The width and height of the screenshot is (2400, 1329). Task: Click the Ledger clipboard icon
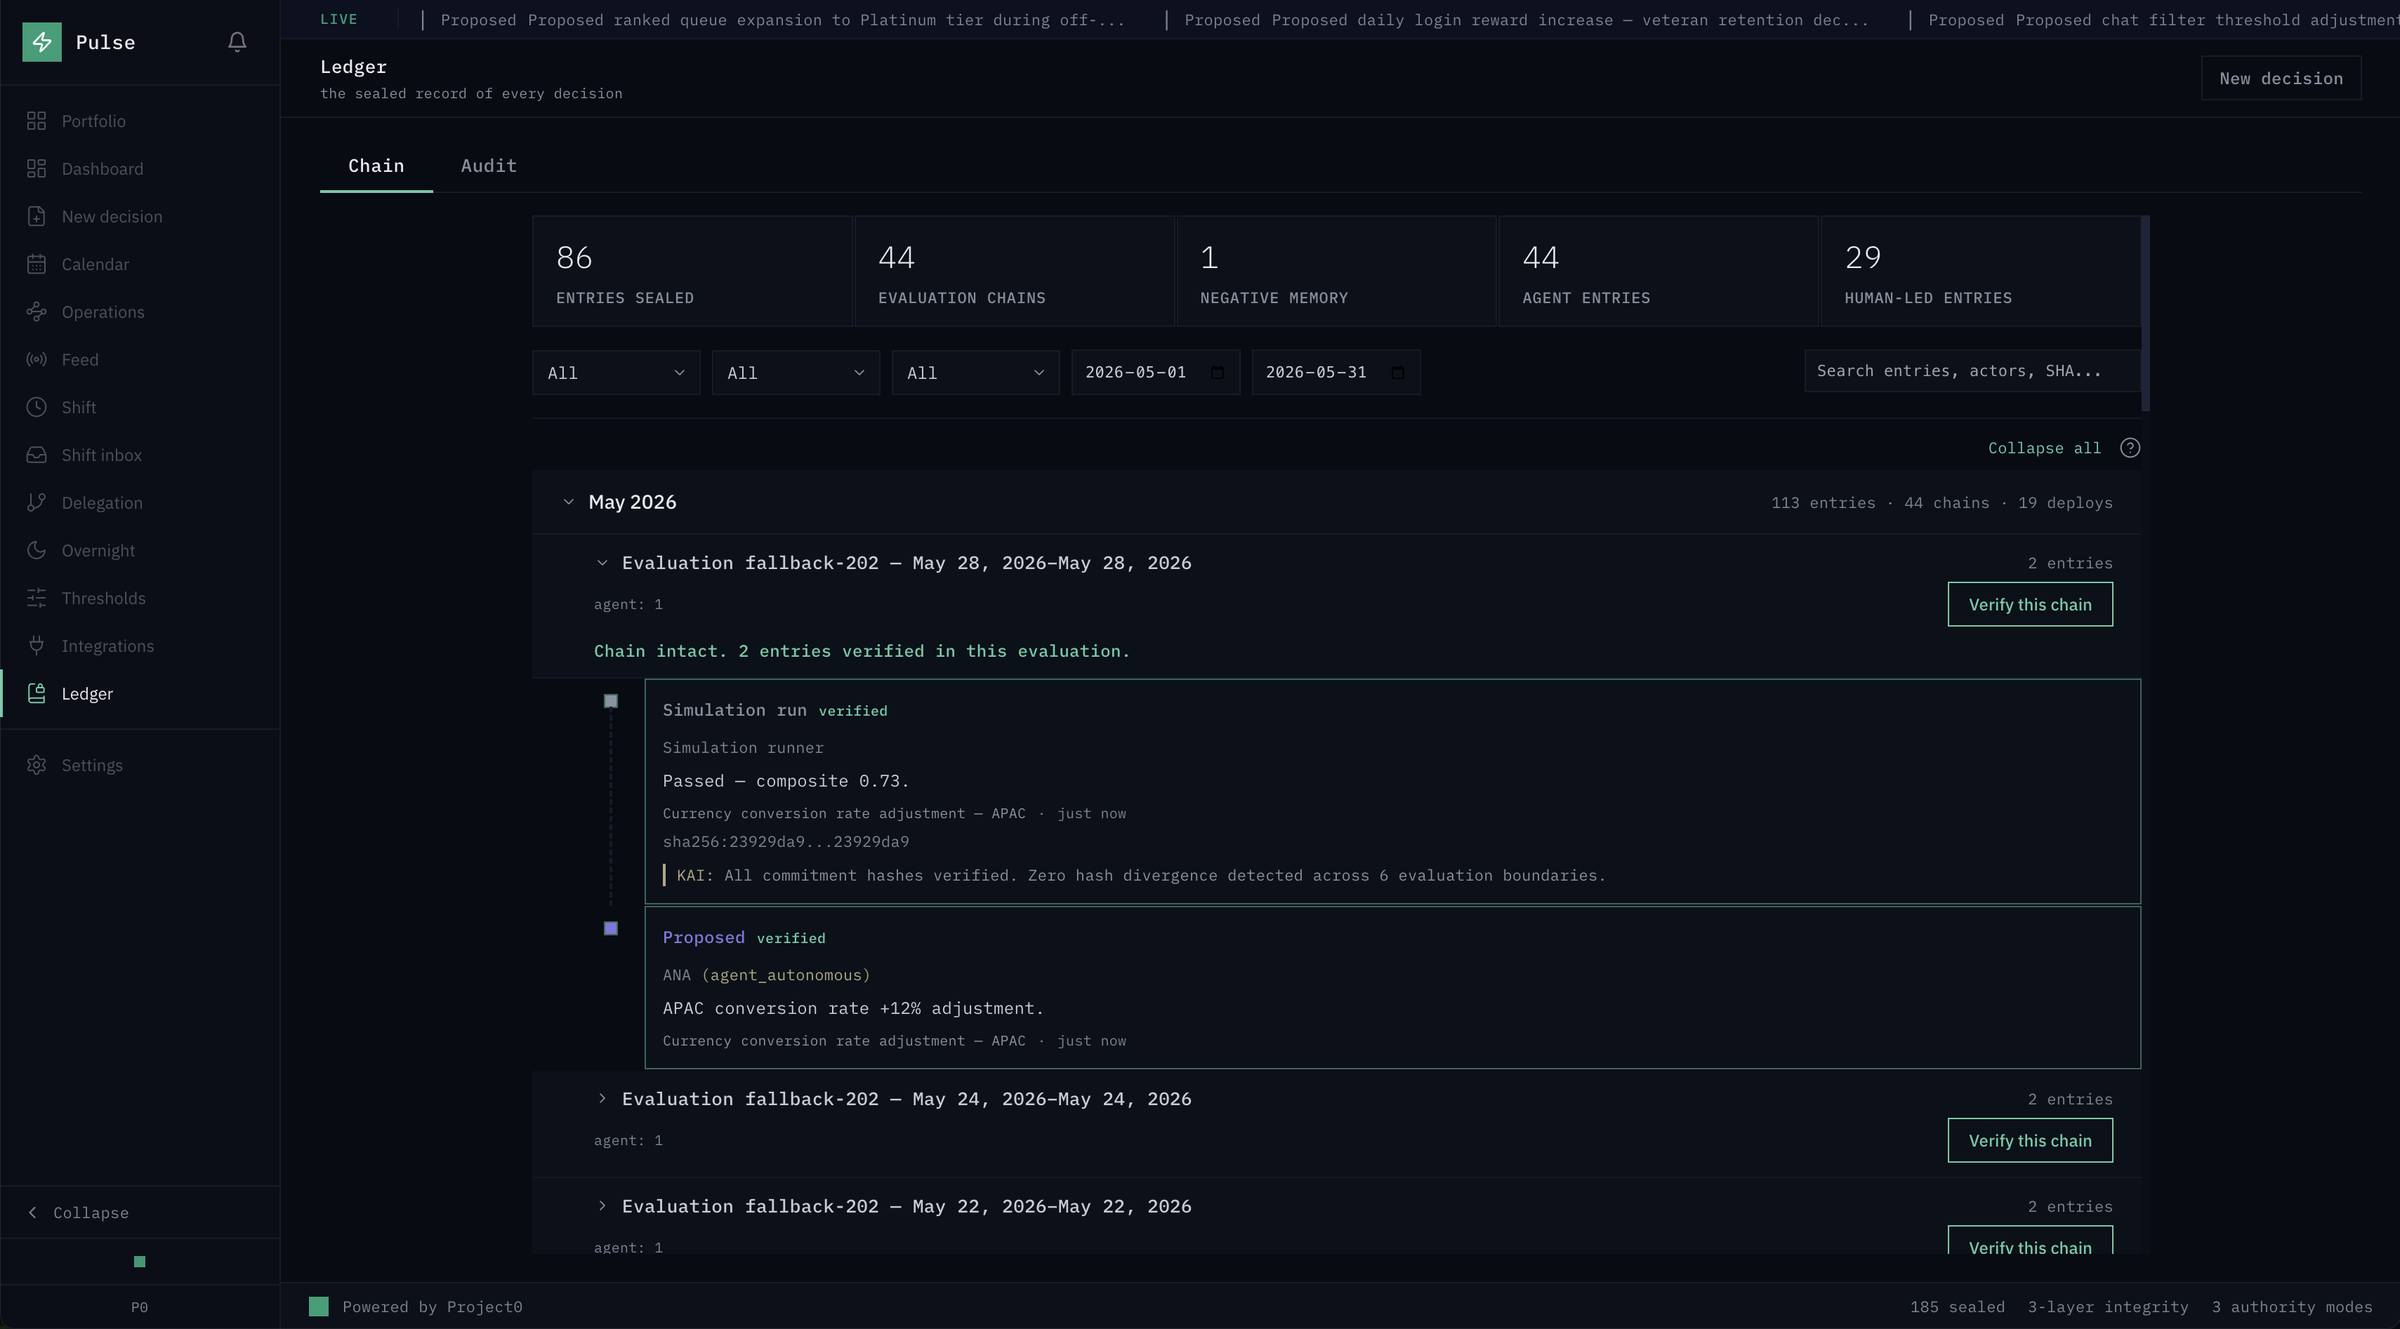click(x=37, y=694)
